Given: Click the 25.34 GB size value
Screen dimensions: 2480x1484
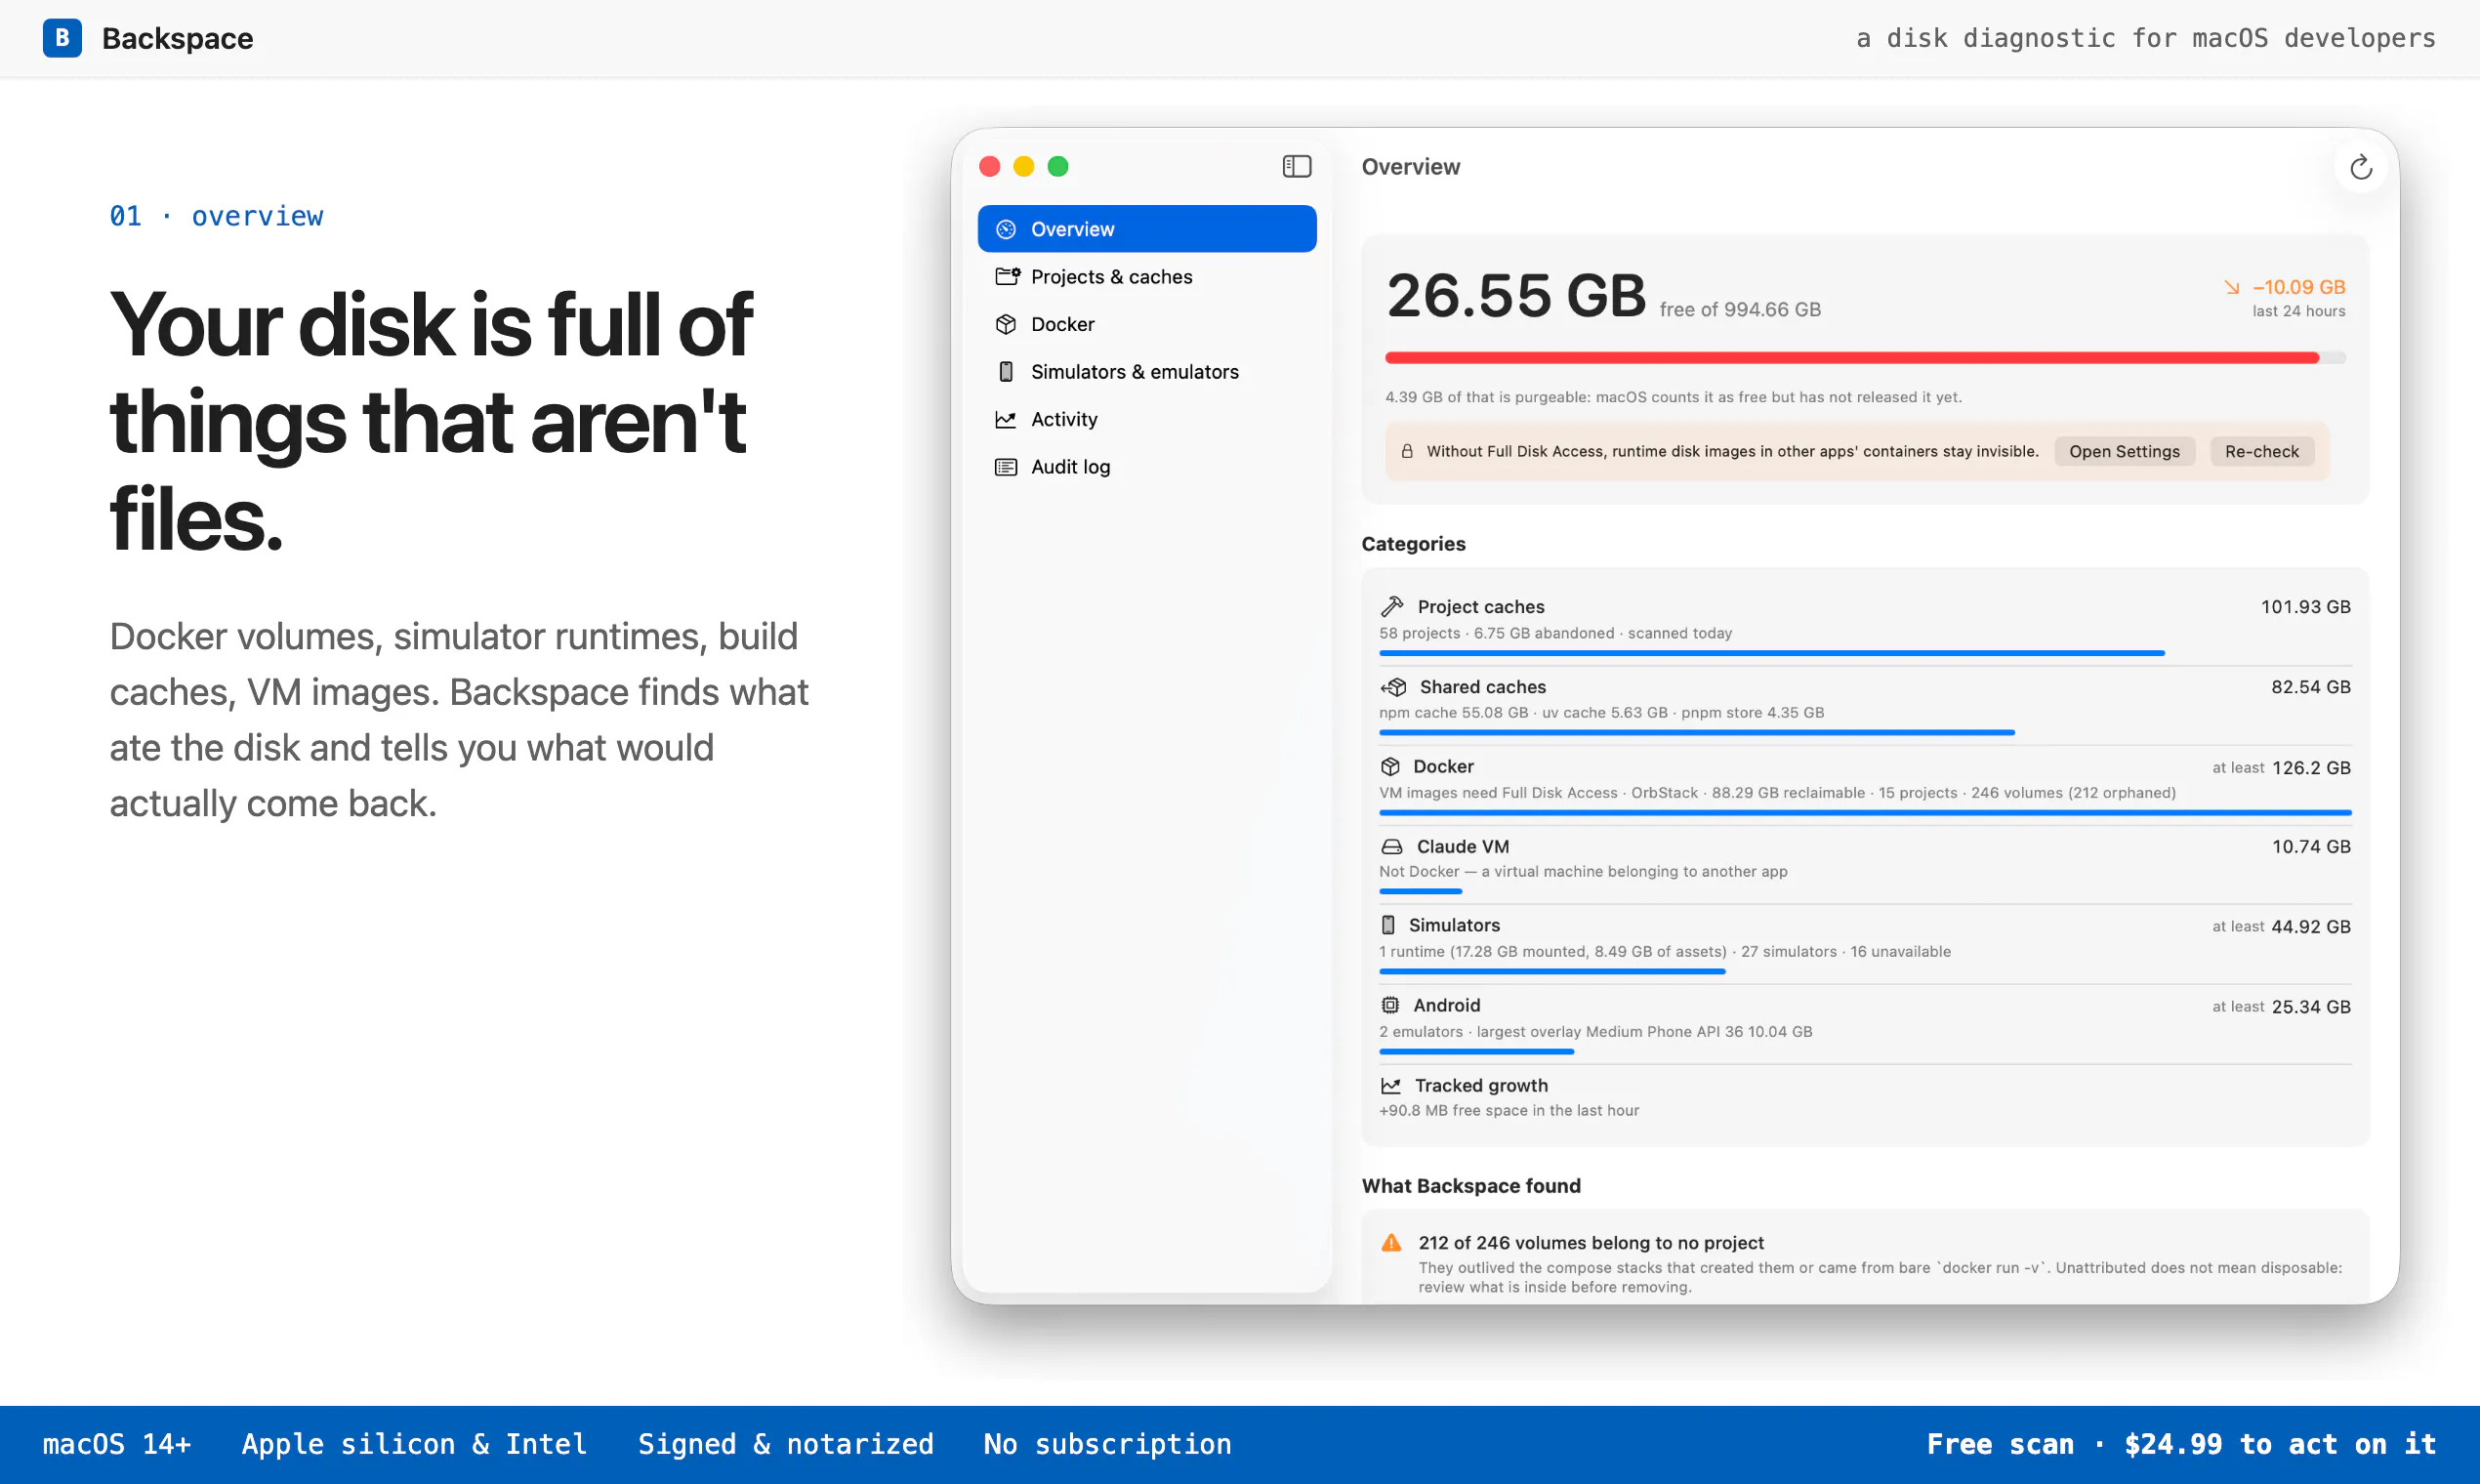Looking at the screenshot, I should tap(2312, 1006).
